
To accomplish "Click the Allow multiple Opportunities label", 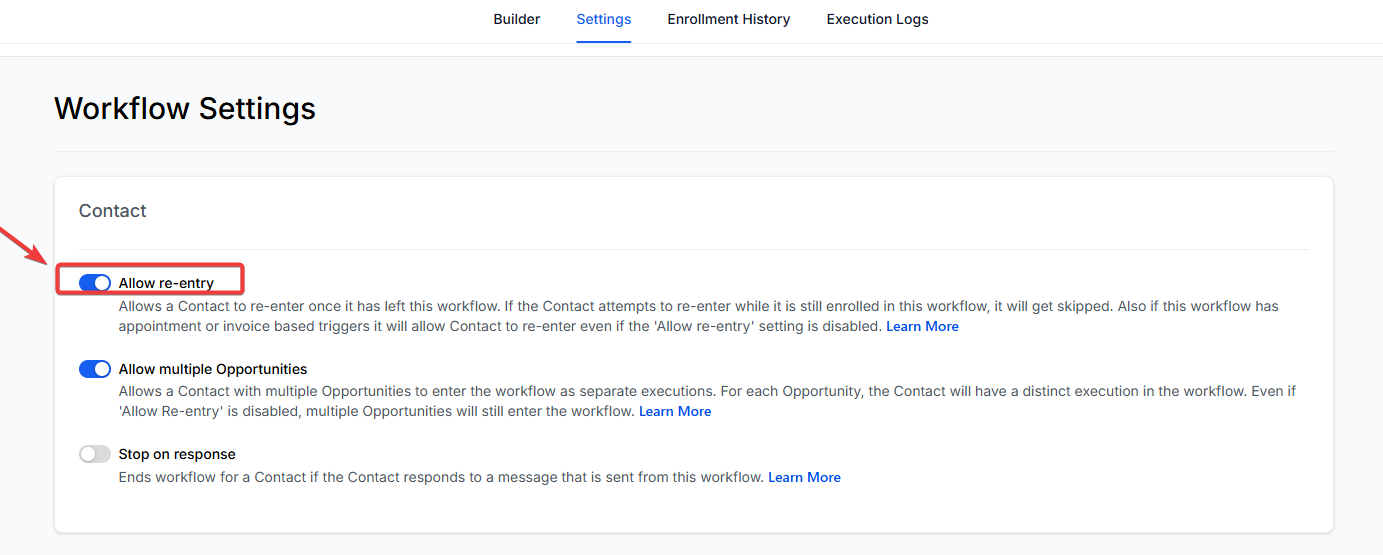I will (212, 369).
